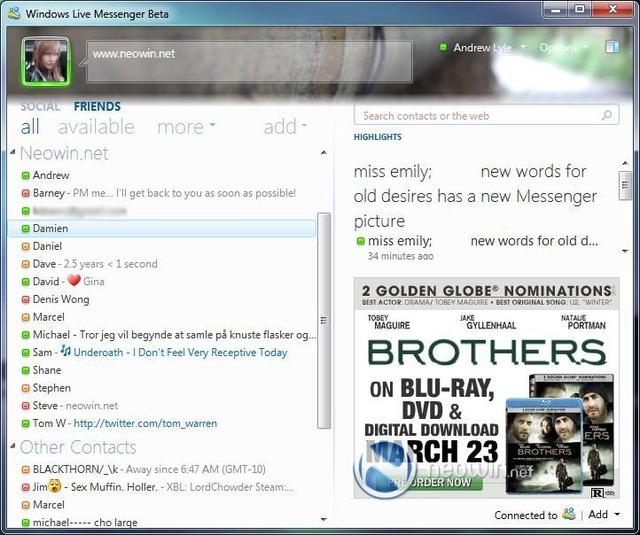Screen dimensions: 640x535
Task: Click the user profile display picture
Action: click(46, 62)
